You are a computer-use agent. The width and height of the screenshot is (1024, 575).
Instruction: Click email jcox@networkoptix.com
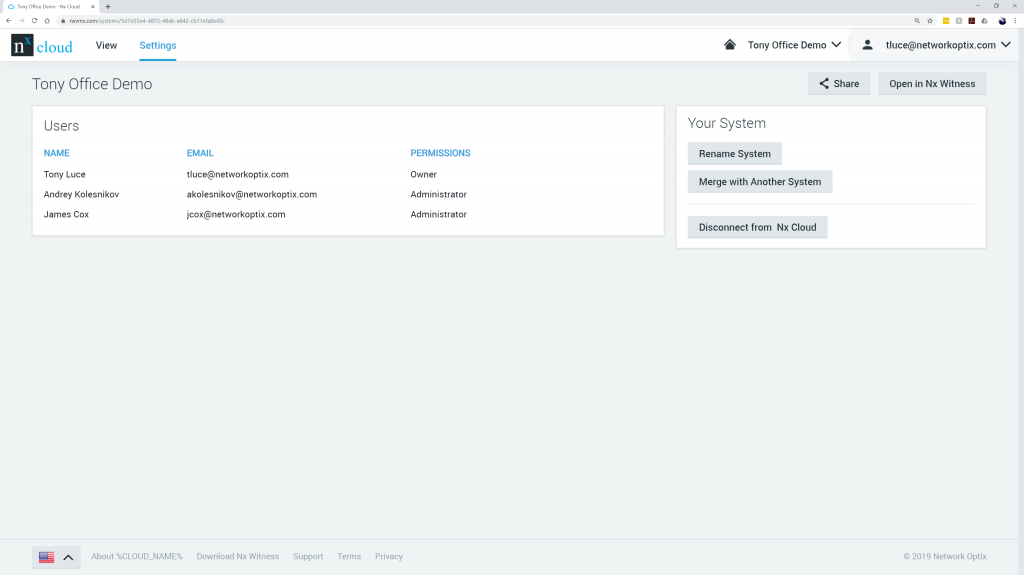236,214
